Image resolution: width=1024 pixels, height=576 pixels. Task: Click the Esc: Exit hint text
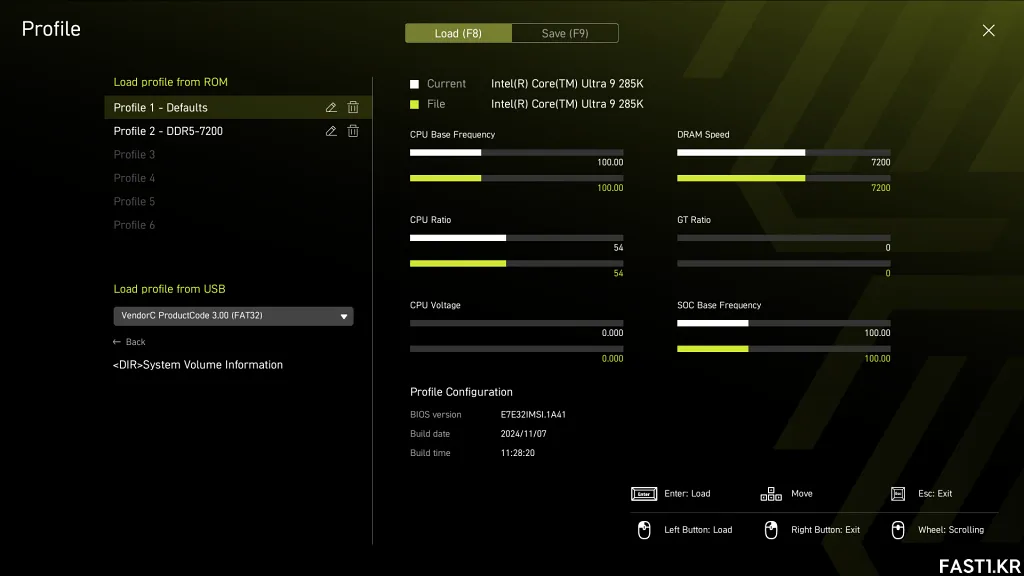(935, 494)
